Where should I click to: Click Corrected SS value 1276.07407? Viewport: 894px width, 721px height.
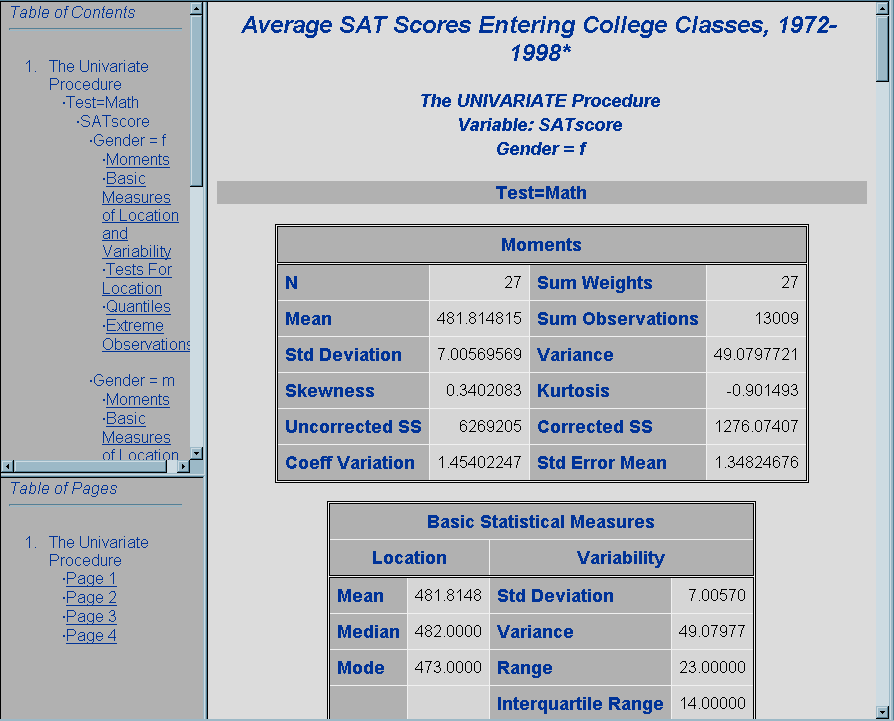(756, 426)
